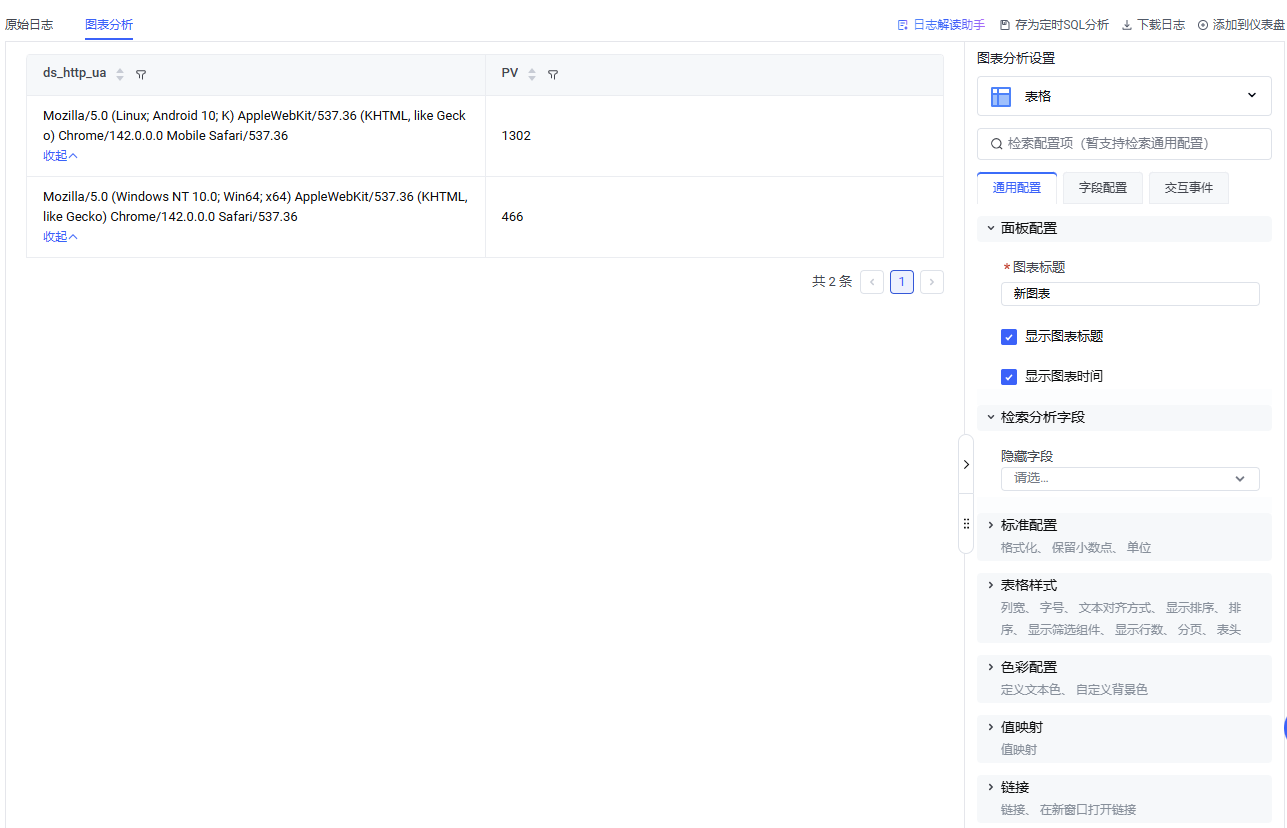Image resolution: width=1287 pixels, height=828 pixels.
Task: Collapse the right settings panel arrow
Action: 966,464
